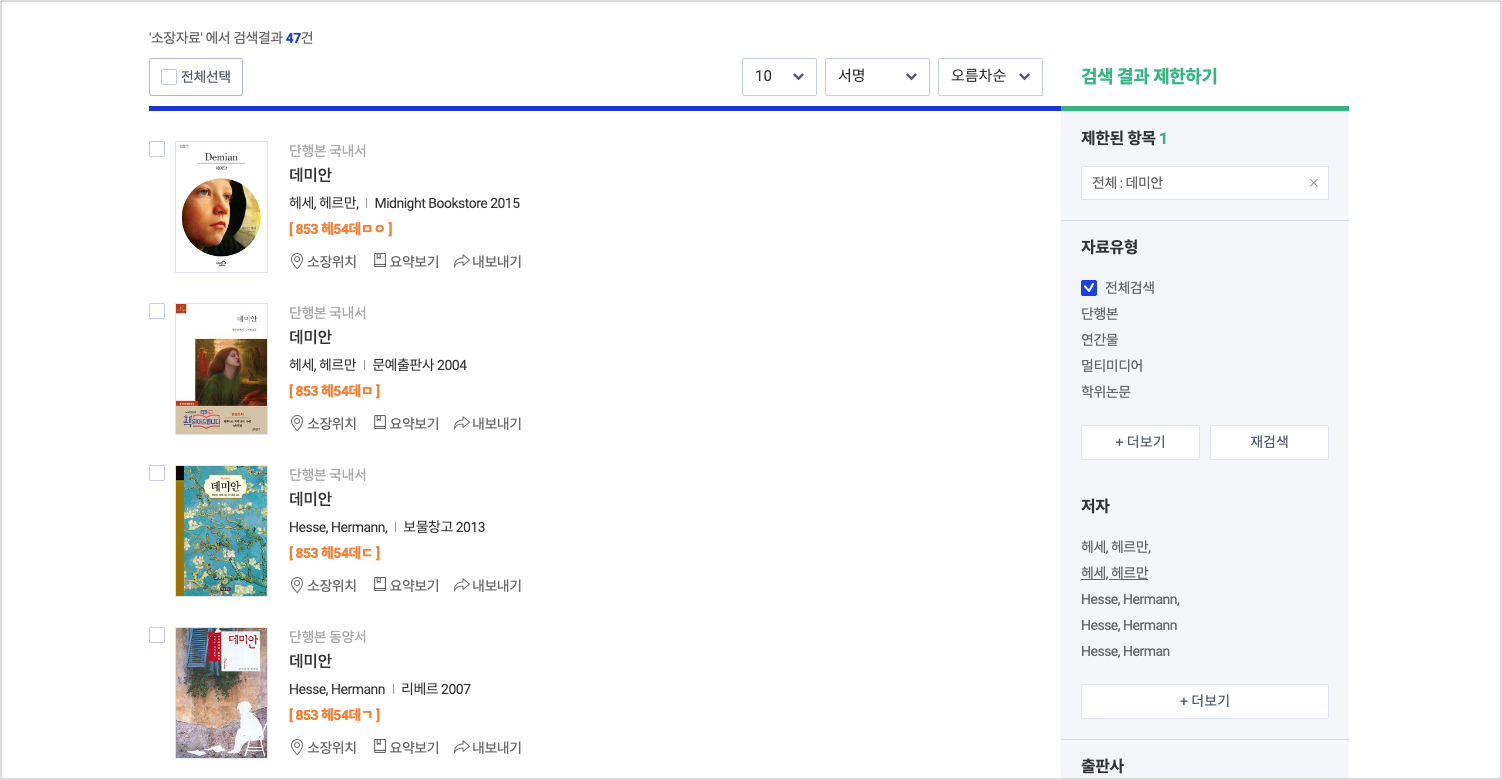Show 소장위치 for the 문예출판사 2004 edition
Viewport: 1502px width, 780px height.
[x=323, y=423]
